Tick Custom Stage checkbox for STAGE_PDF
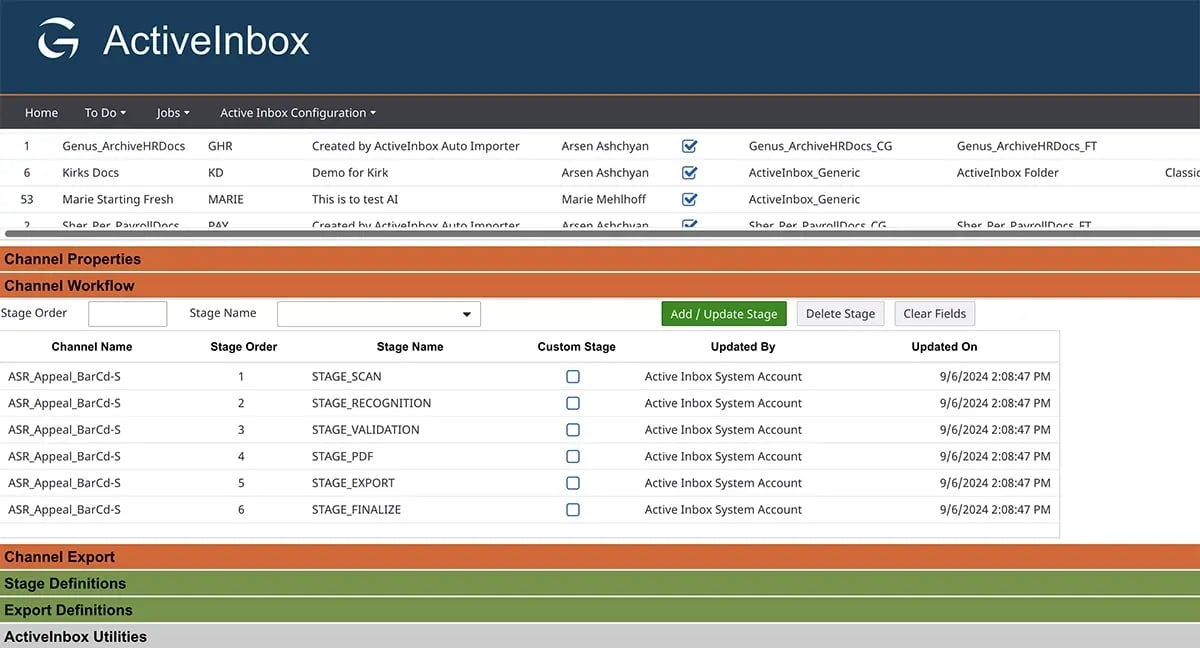This screenshot has width=1200, height=648. coord(573,456)
